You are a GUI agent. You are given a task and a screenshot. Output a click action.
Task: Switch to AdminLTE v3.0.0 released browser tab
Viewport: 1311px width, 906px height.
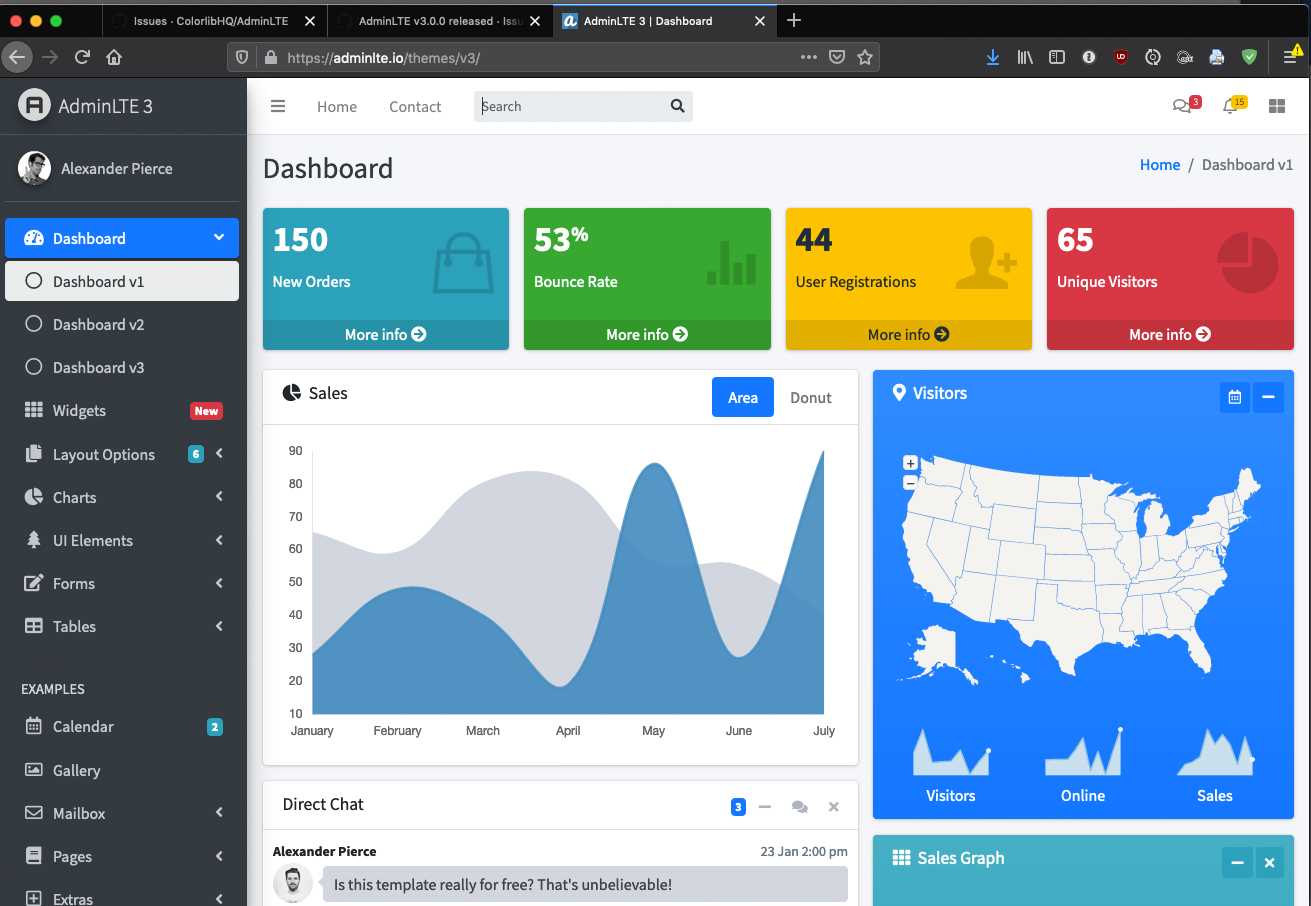coord(440,21)
